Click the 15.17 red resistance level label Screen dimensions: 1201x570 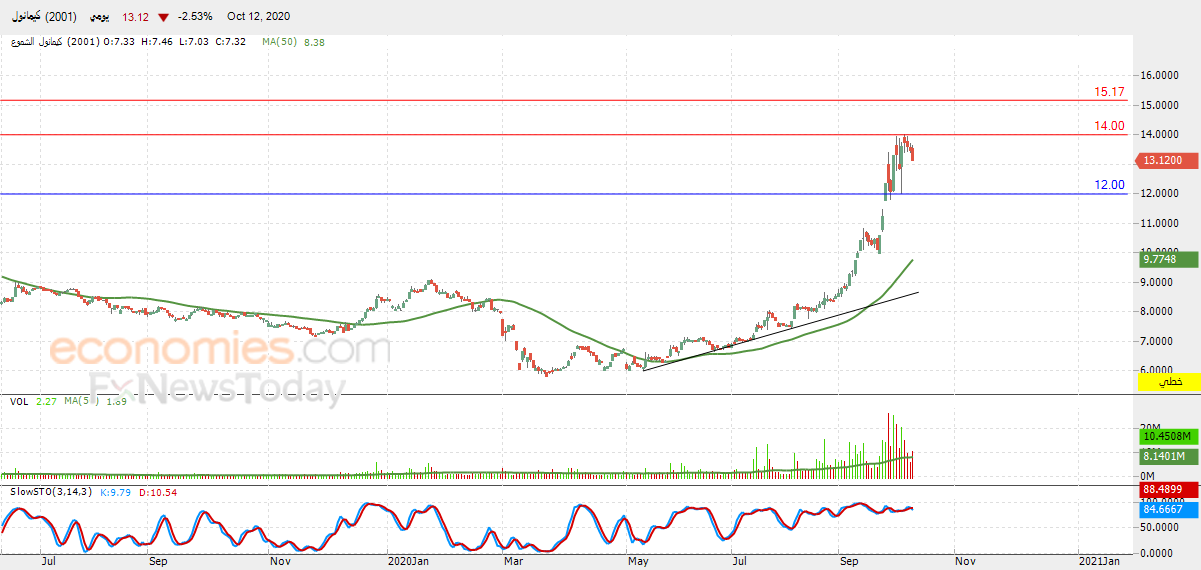pos(1109,92)
